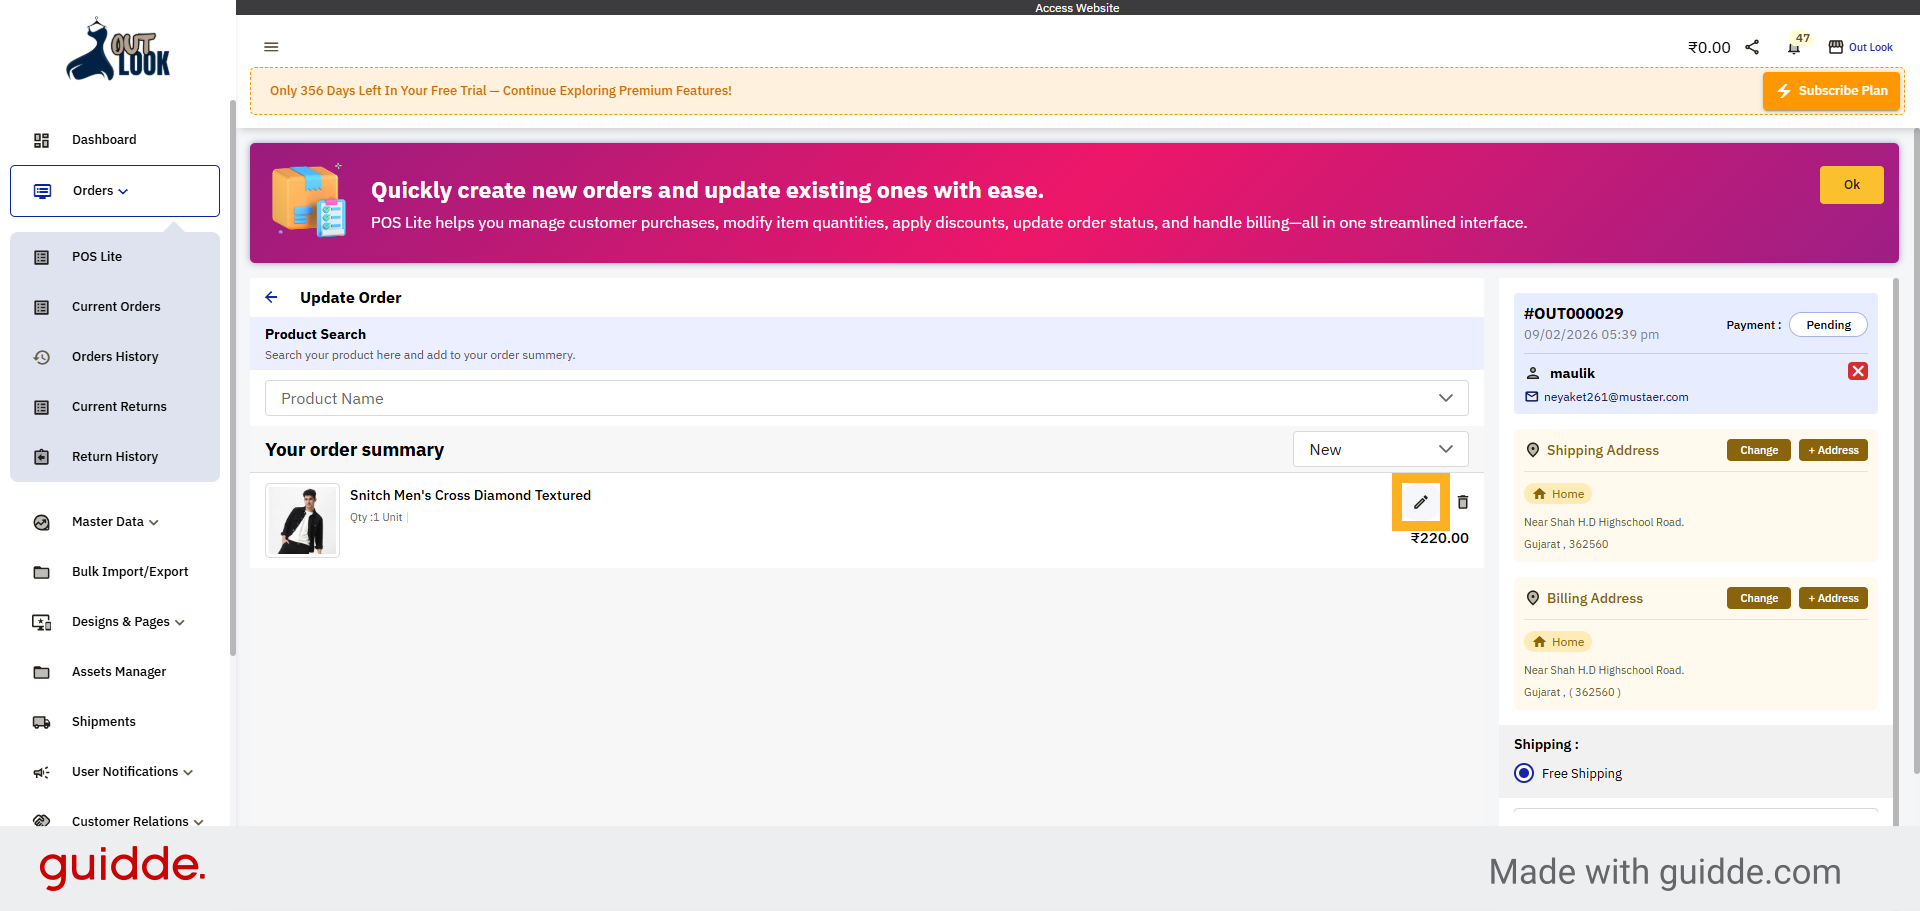
Task: Dismiss the banner with Ok button
Action: click(x=1851, y=185)
